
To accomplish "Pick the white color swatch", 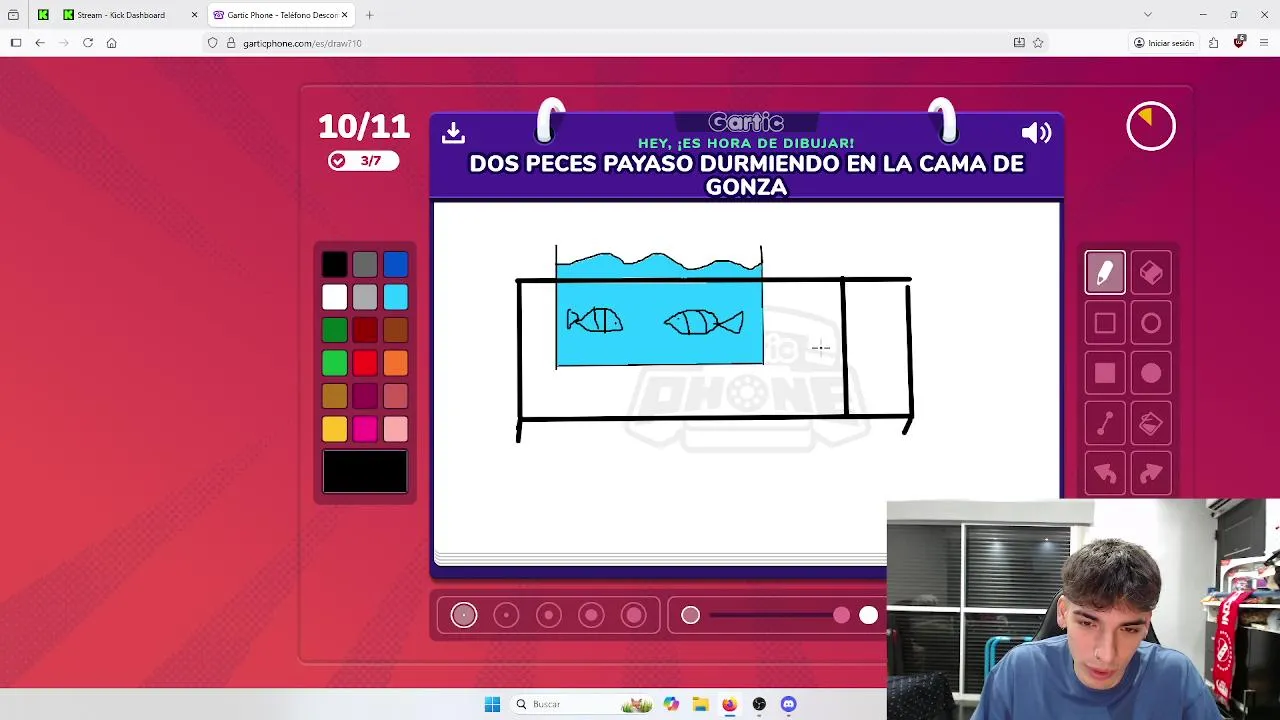I will 335,297.
